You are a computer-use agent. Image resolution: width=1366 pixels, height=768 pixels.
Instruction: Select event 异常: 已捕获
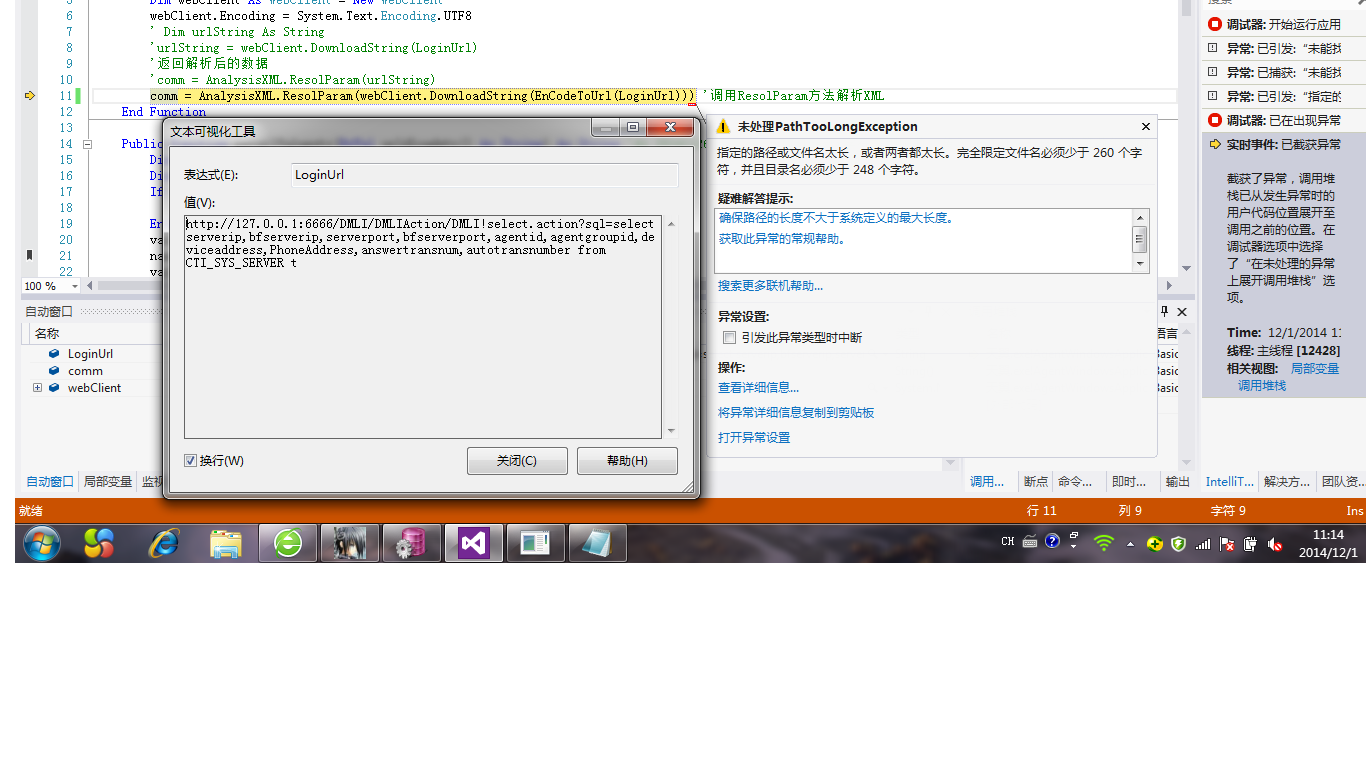click(1283, 72)
